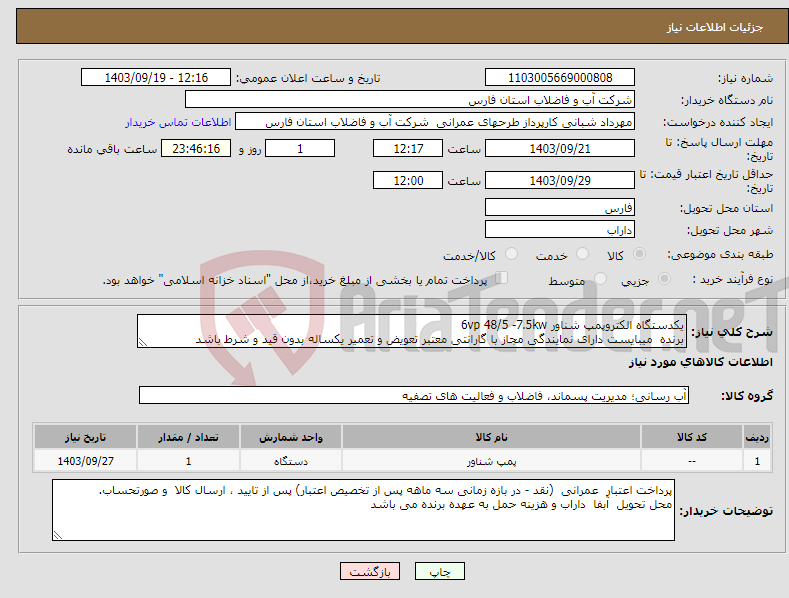The height and width of the screenshot is (598, 789).
Task: Click the کد کالا column header
Action: (x=692, y=437)
